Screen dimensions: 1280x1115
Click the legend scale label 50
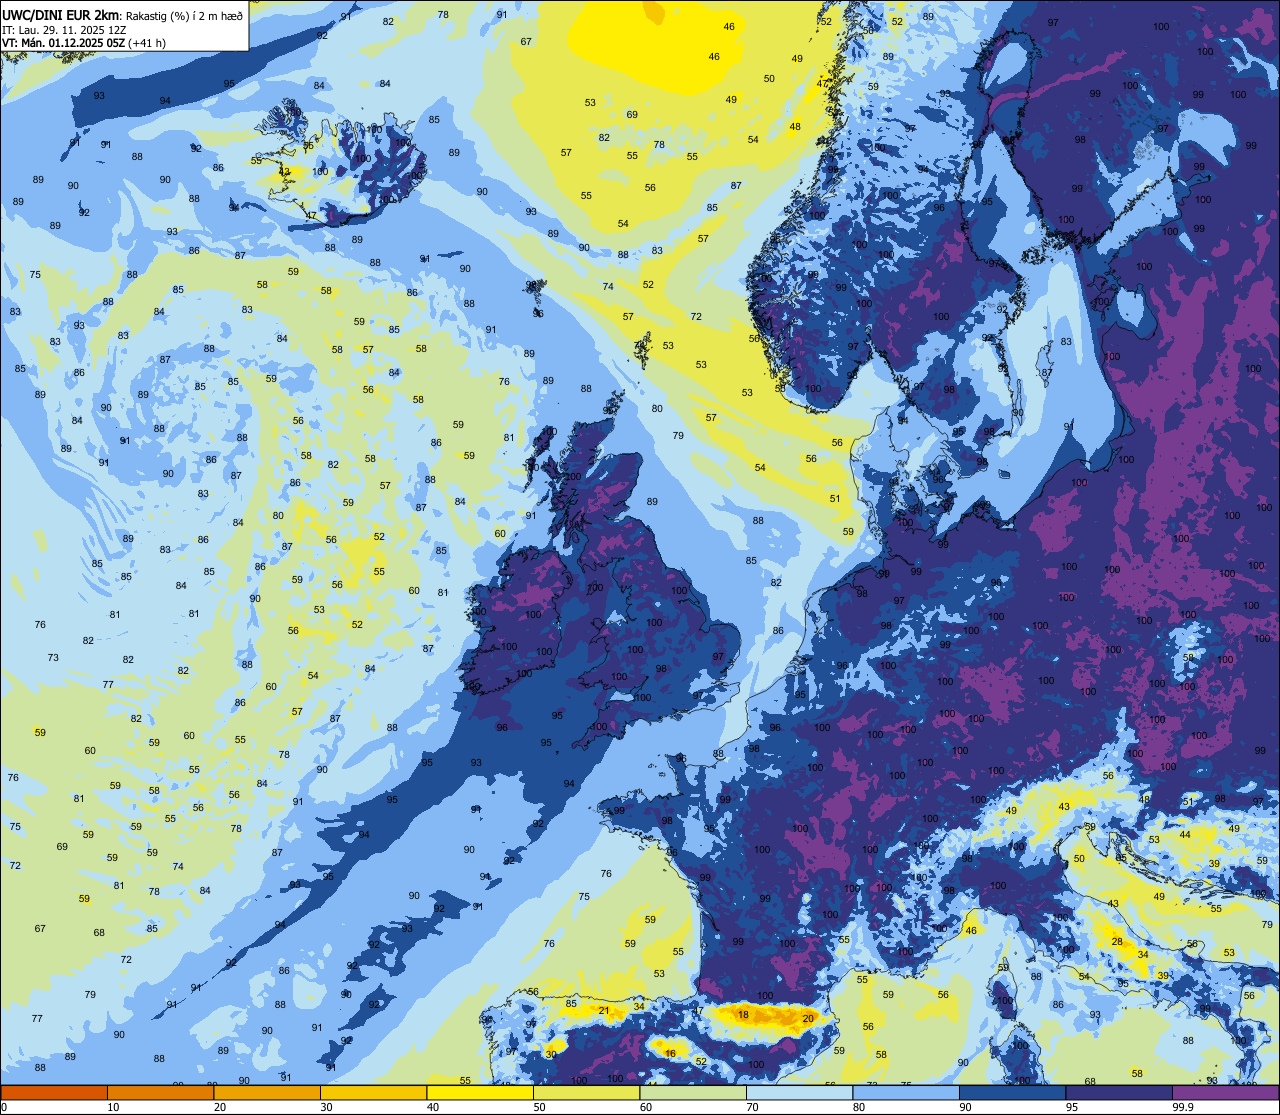[x=539, y=1107]
